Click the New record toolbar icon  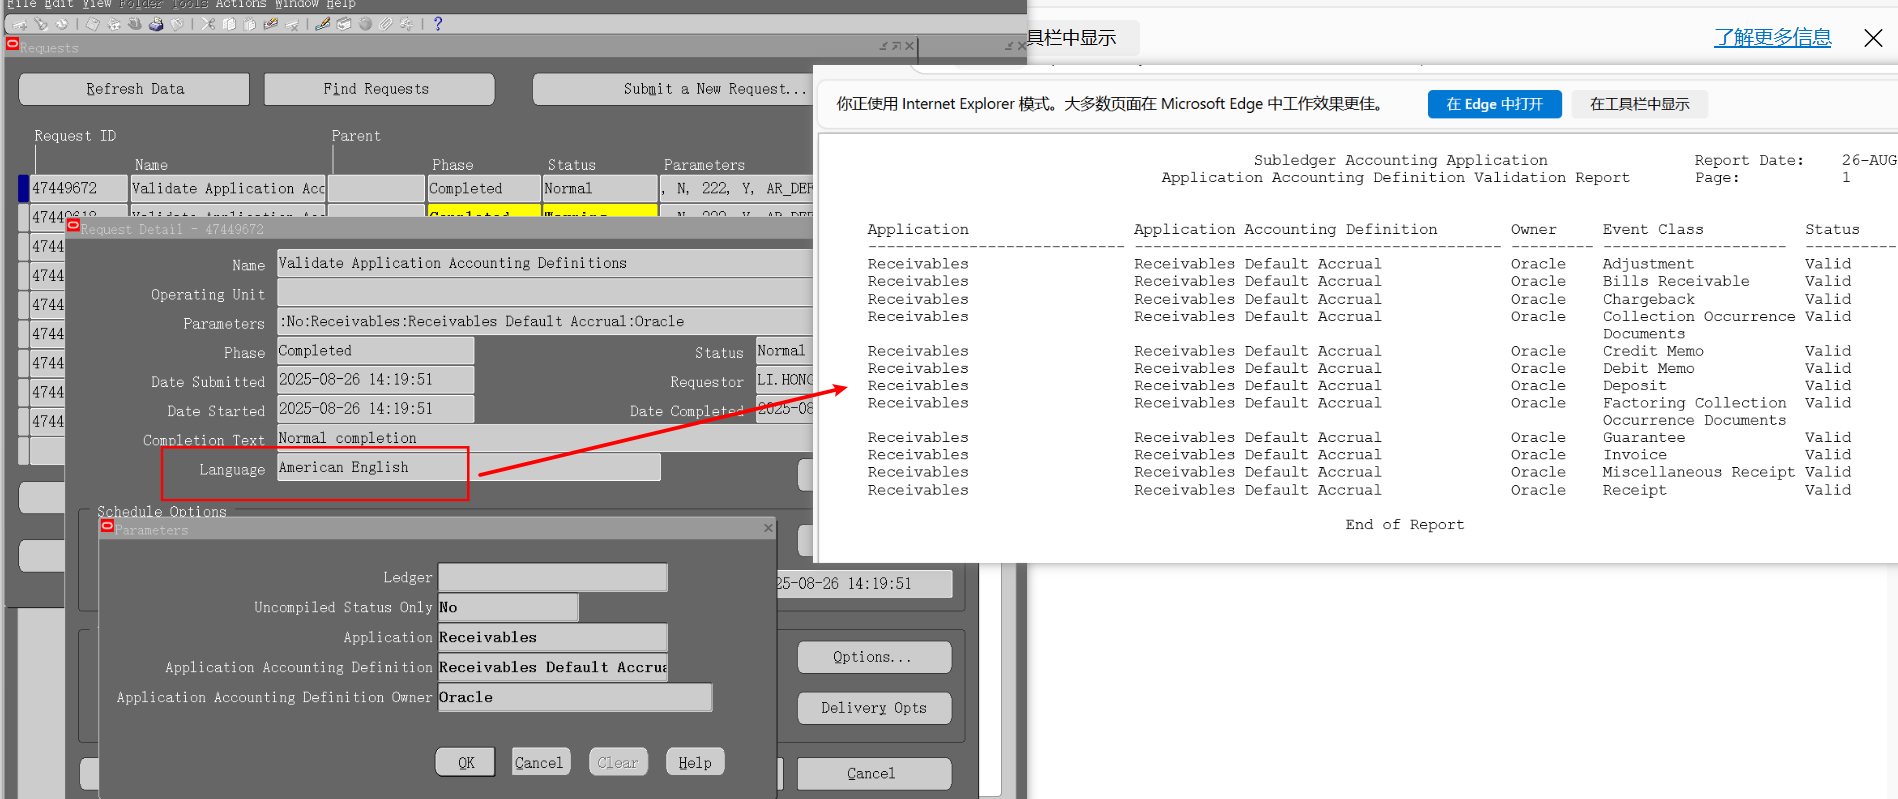[x=20, y=24]
